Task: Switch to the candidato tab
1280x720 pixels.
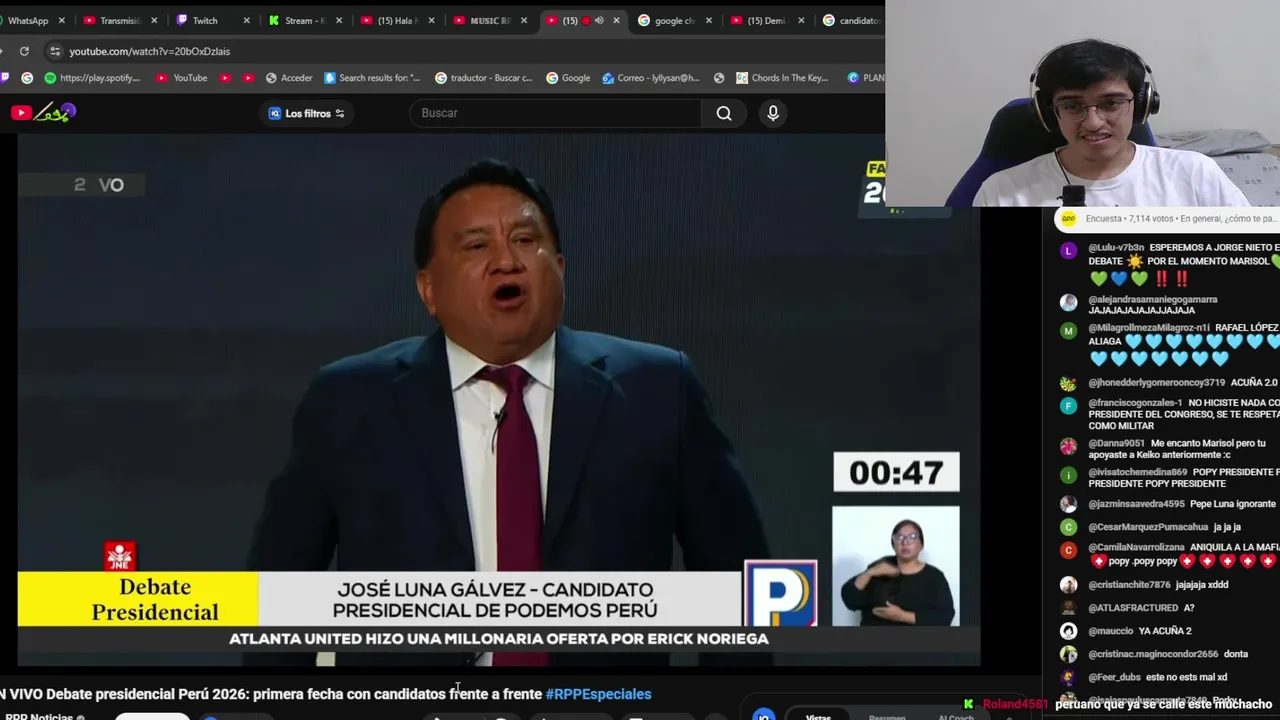Action: click(850, 20)
